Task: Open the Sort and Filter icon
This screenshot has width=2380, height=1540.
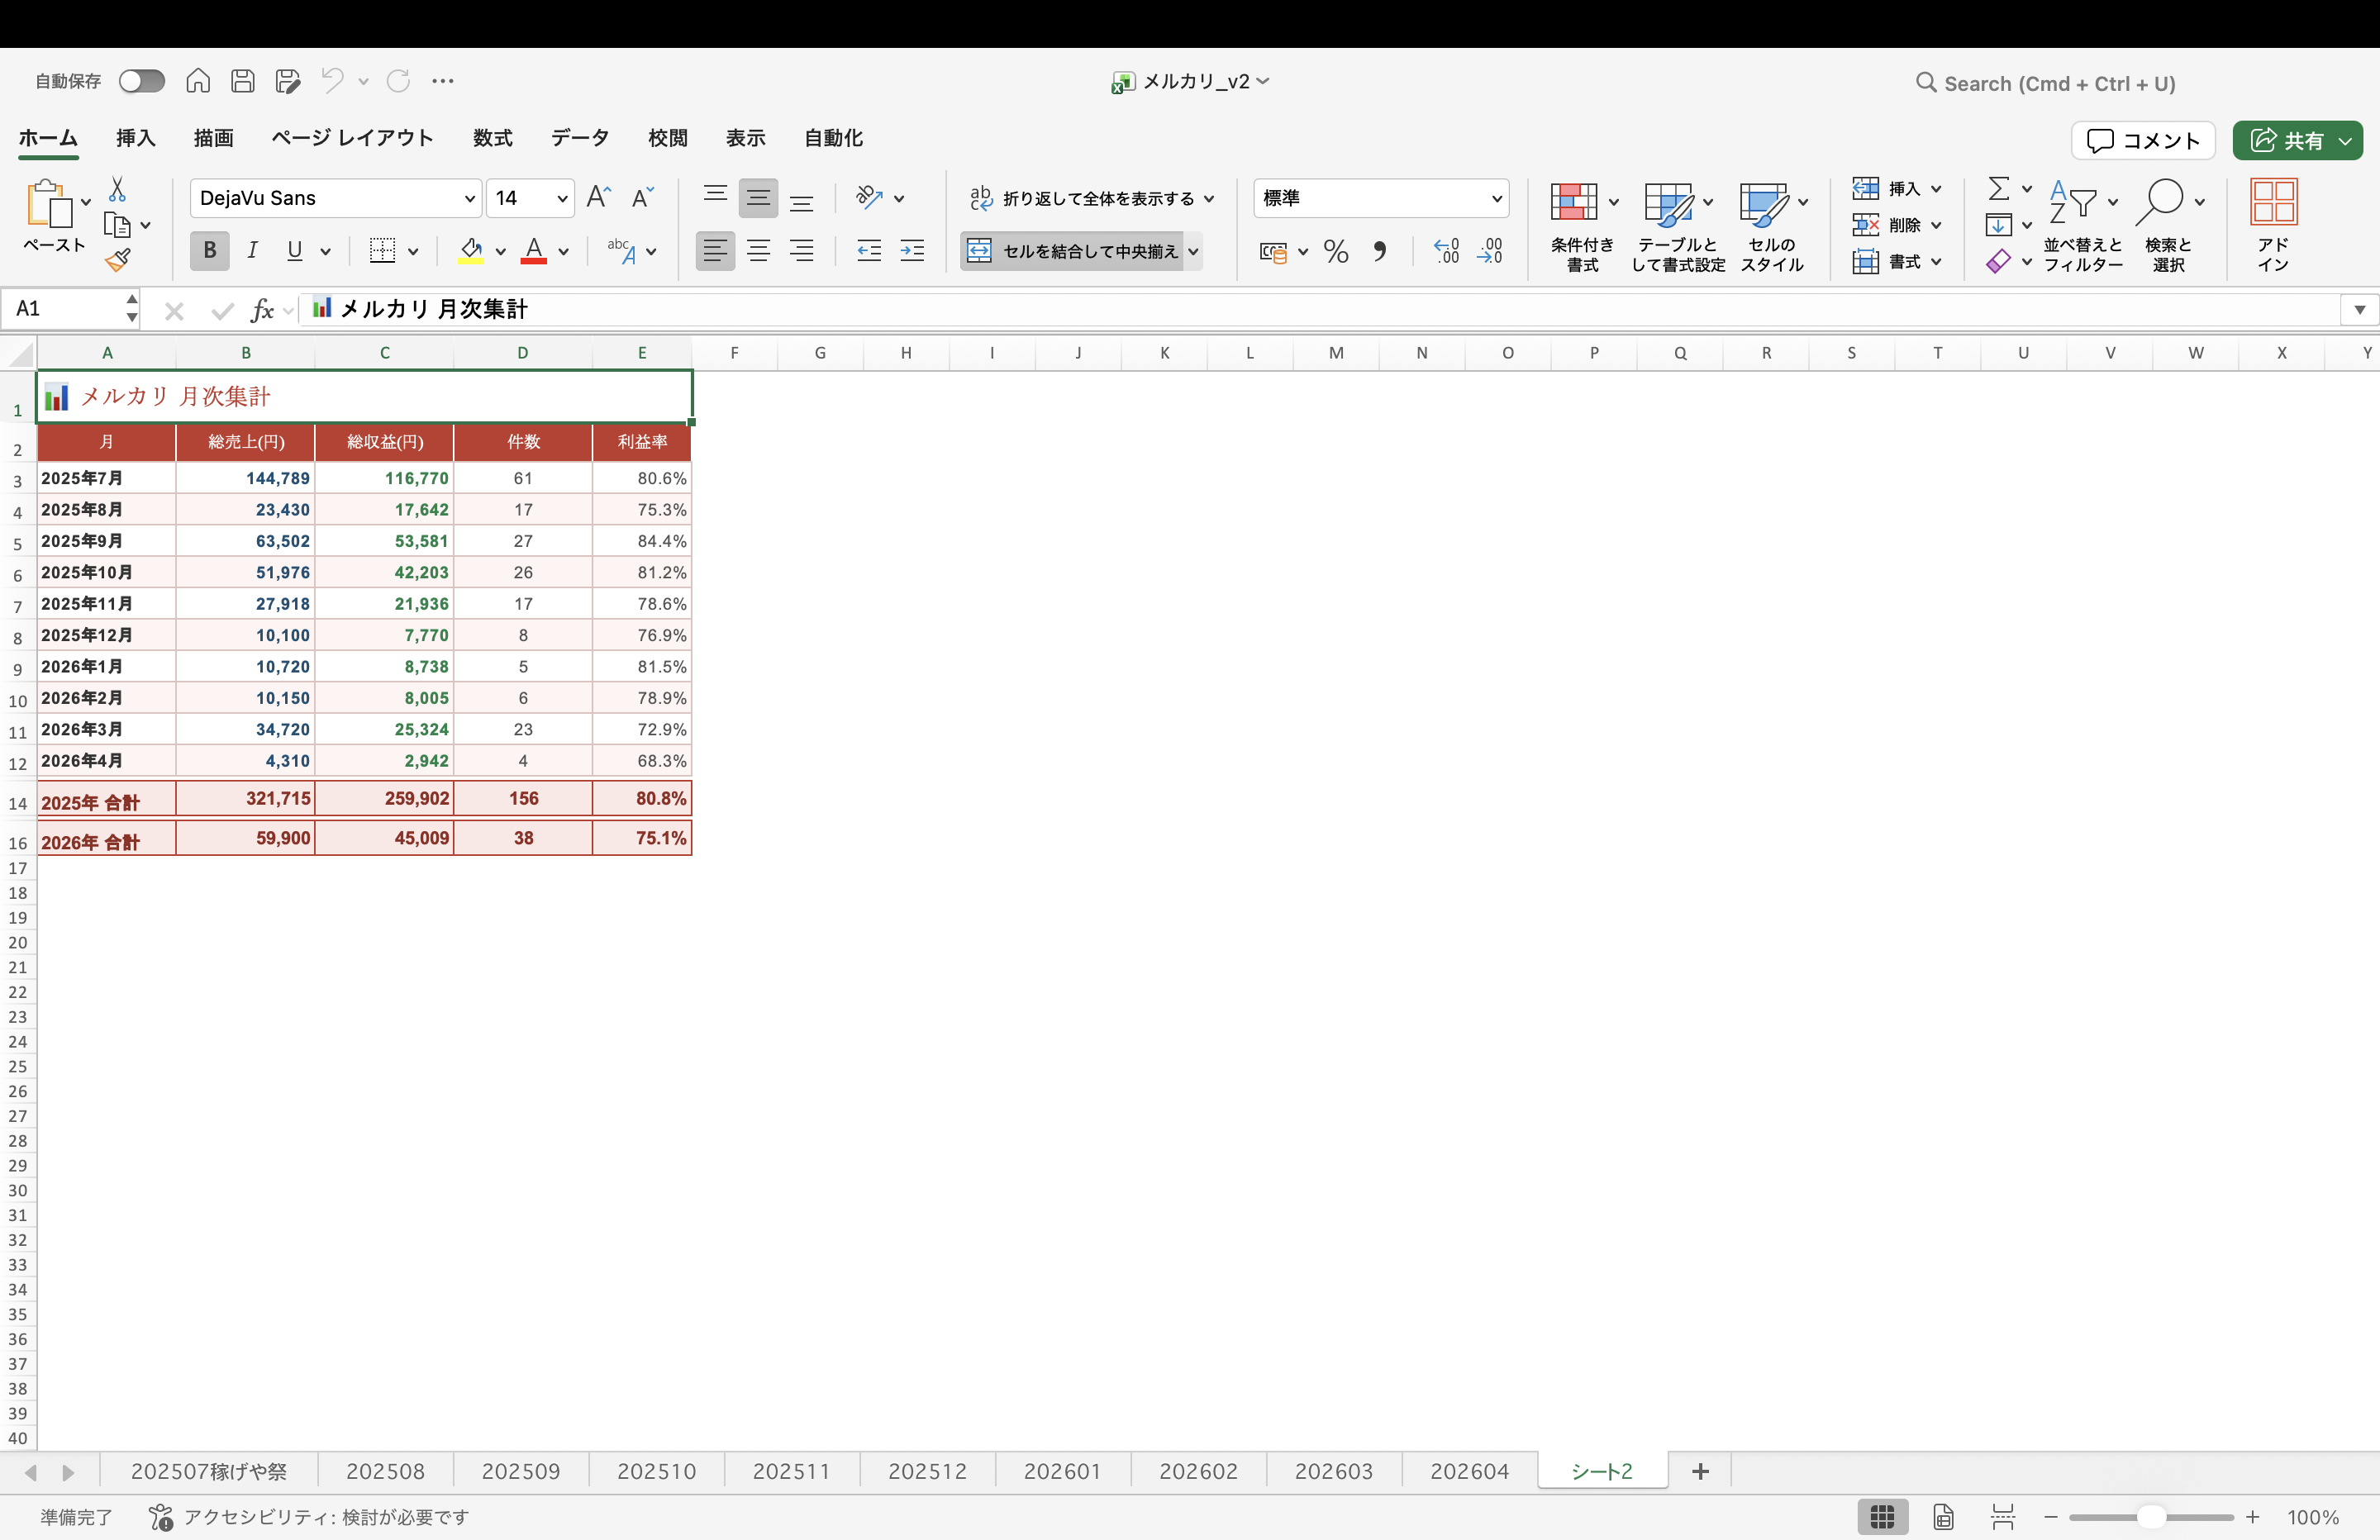Action: tap(2072, 201)
